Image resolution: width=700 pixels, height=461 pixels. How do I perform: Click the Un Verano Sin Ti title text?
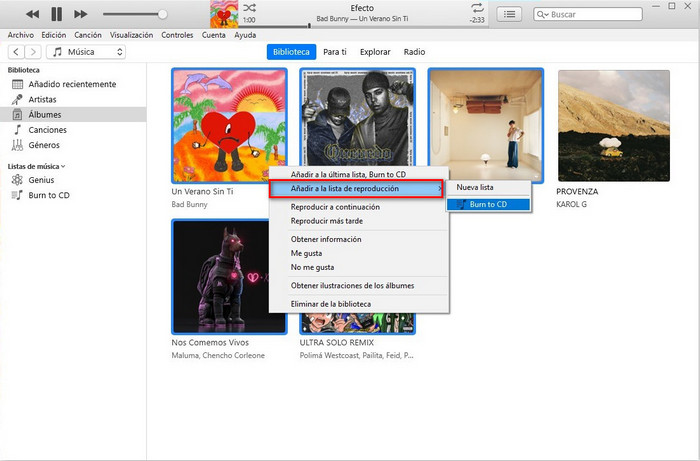(202, 191)
